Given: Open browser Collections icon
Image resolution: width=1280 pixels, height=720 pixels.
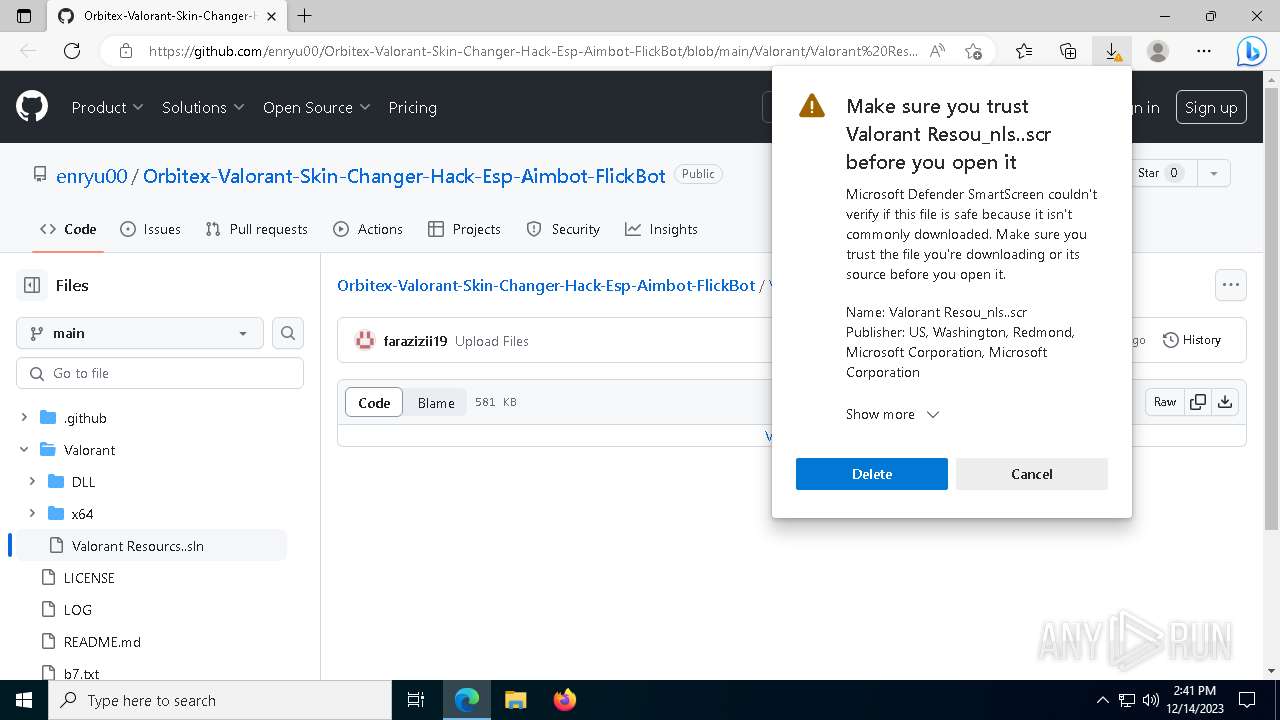Looking at the screenshot, I should [x=1068, y=51].
